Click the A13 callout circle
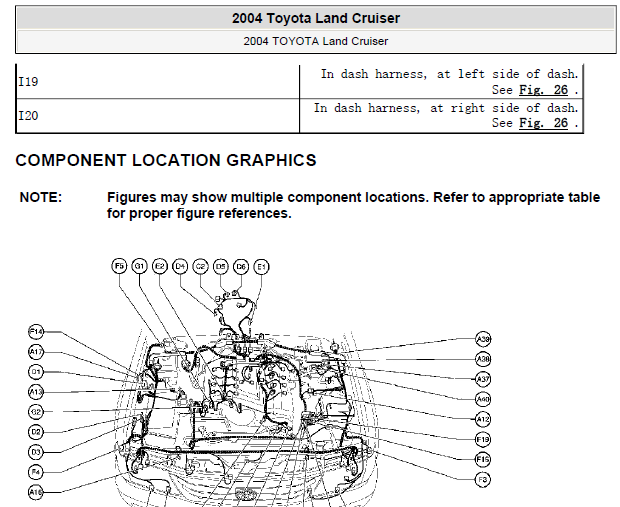 tap(36, 392)
